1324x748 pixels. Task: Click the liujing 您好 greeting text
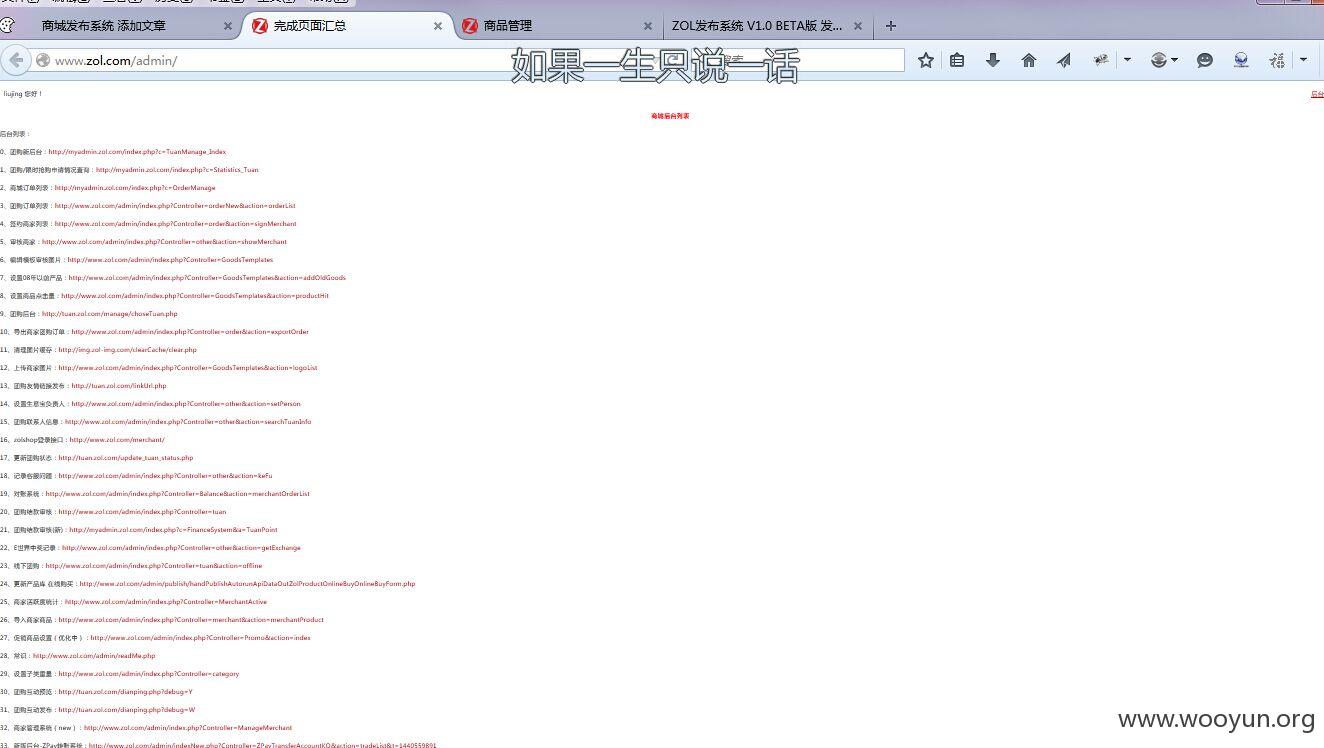[23, 94]
